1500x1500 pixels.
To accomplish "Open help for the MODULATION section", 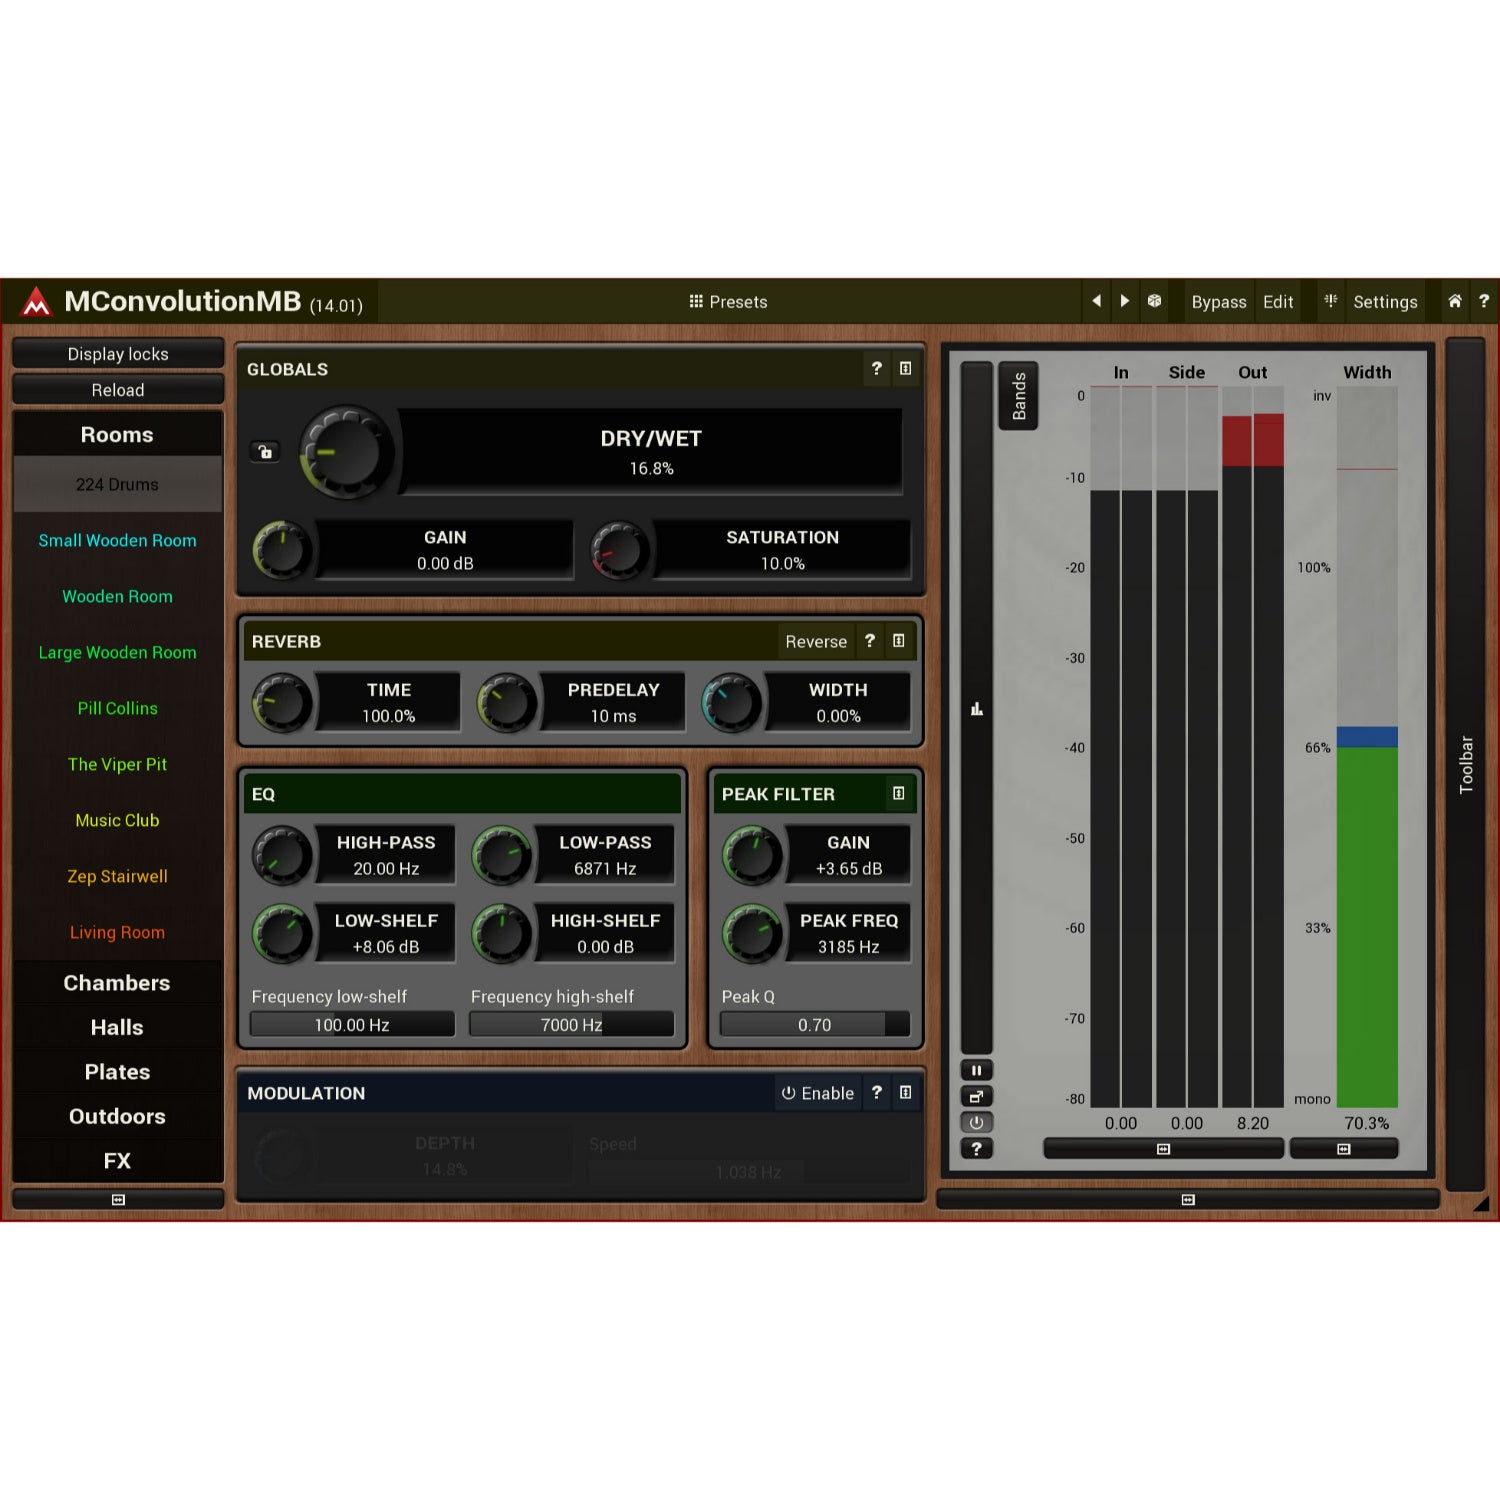I will pyautogui.click(x=877, y=1092).
